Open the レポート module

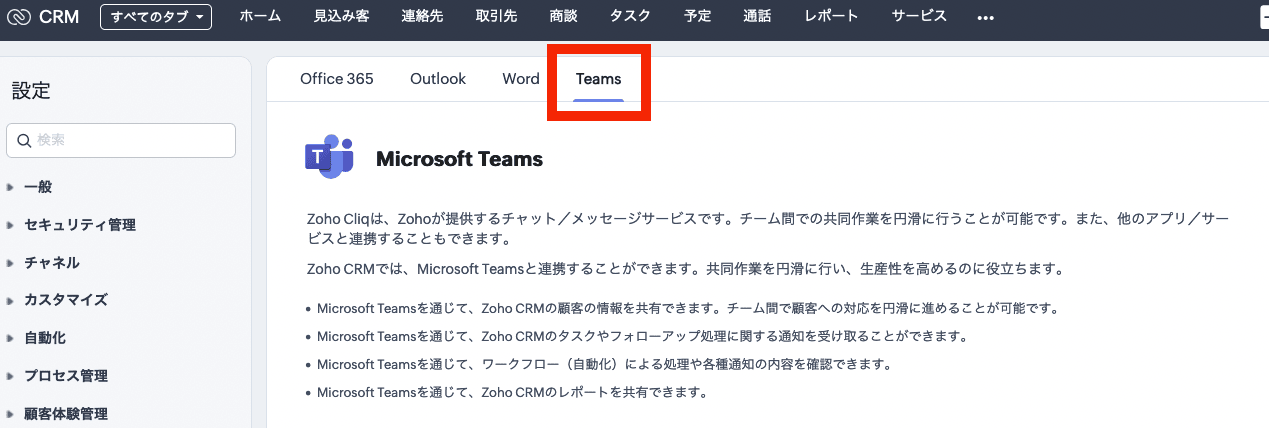tap(831, 16)
